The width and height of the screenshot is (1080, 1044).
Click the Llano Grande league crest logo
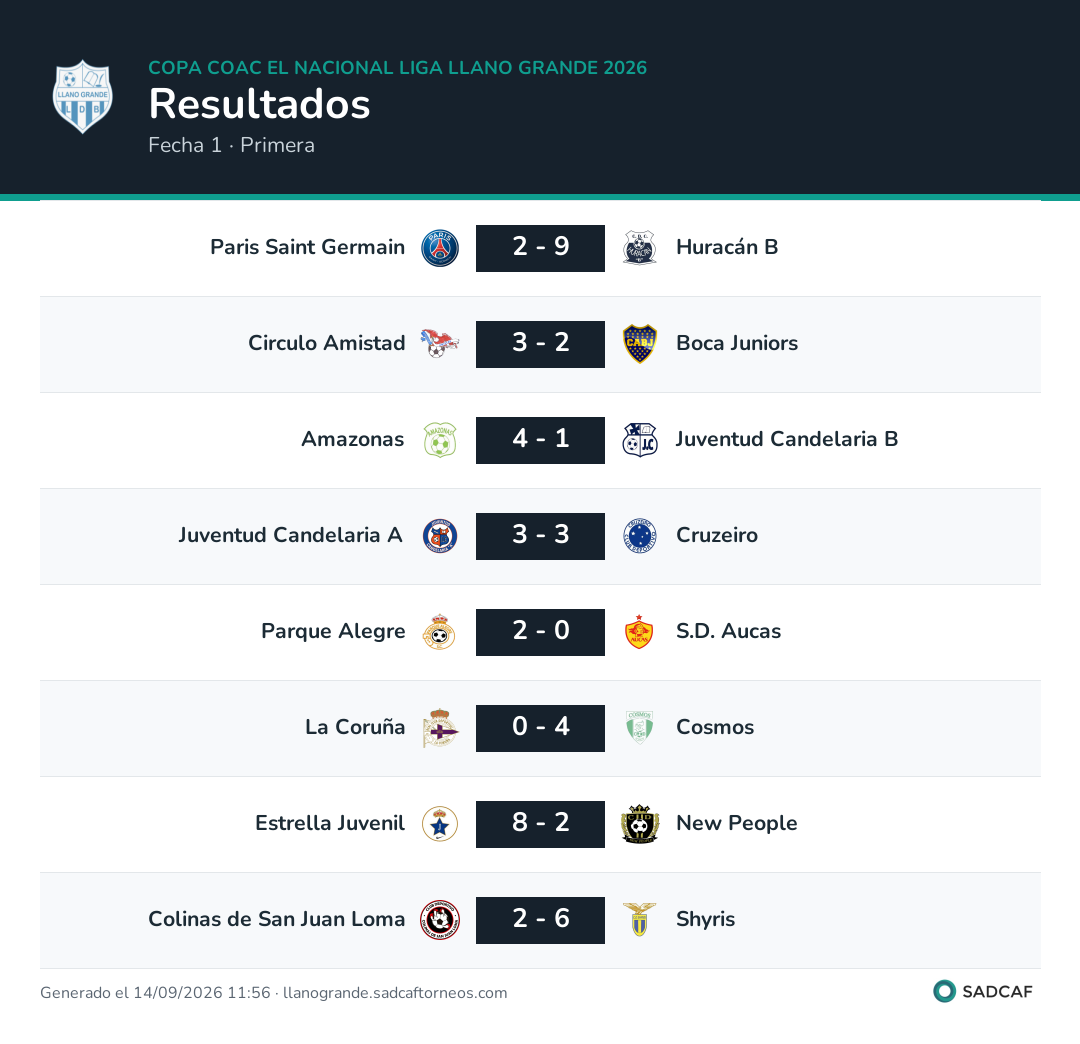tap(83, 96)
